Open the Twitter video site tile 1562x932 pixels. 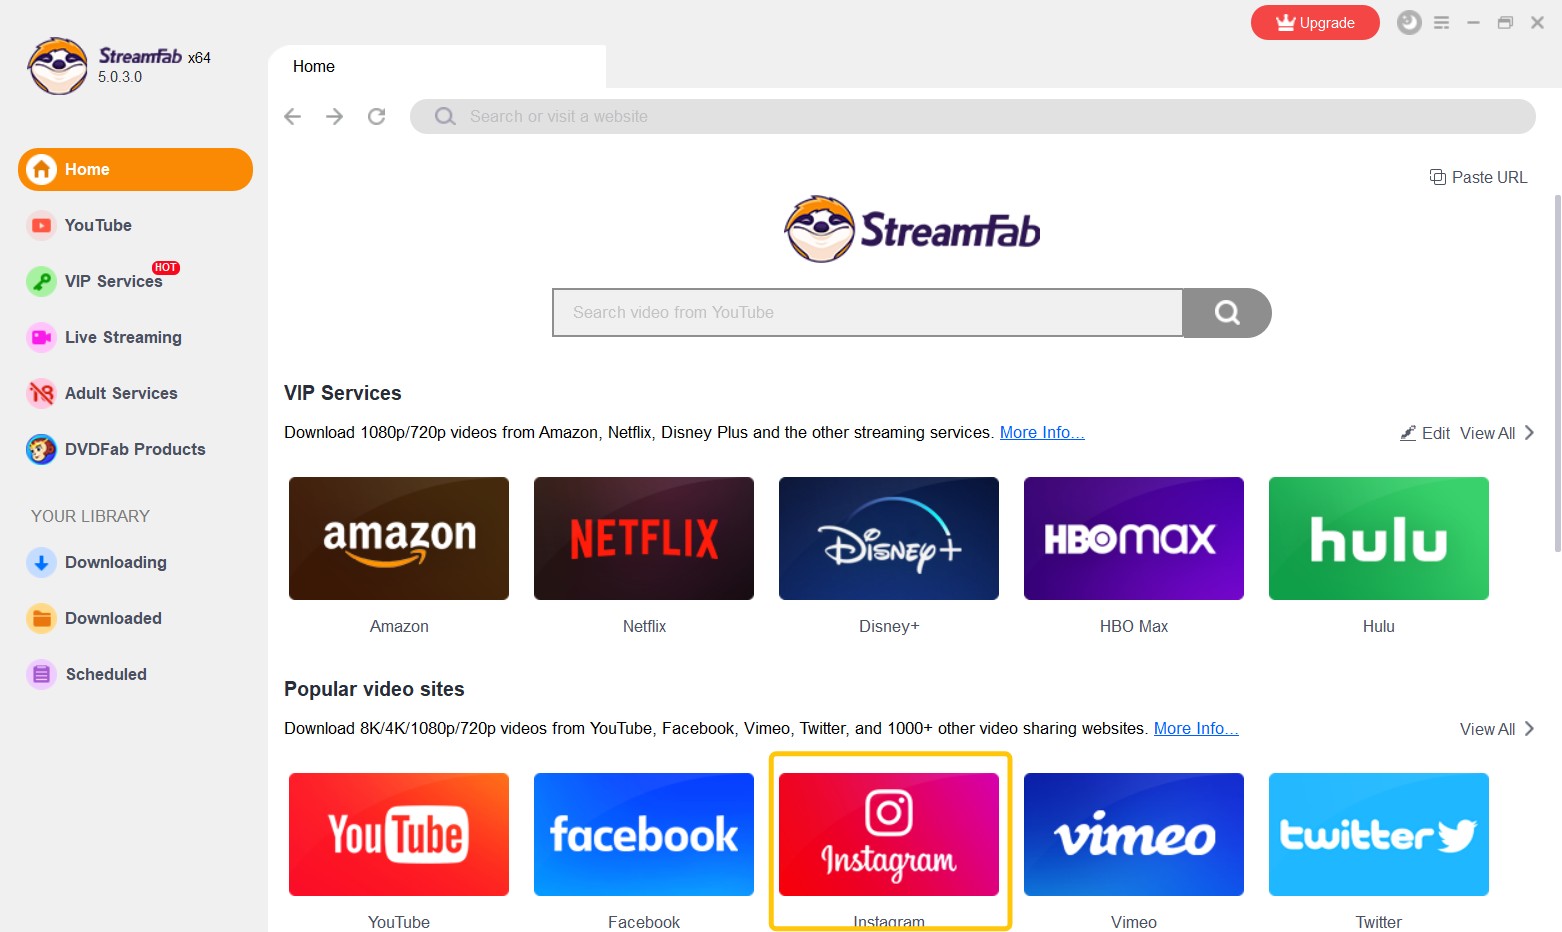point(1379,834)
